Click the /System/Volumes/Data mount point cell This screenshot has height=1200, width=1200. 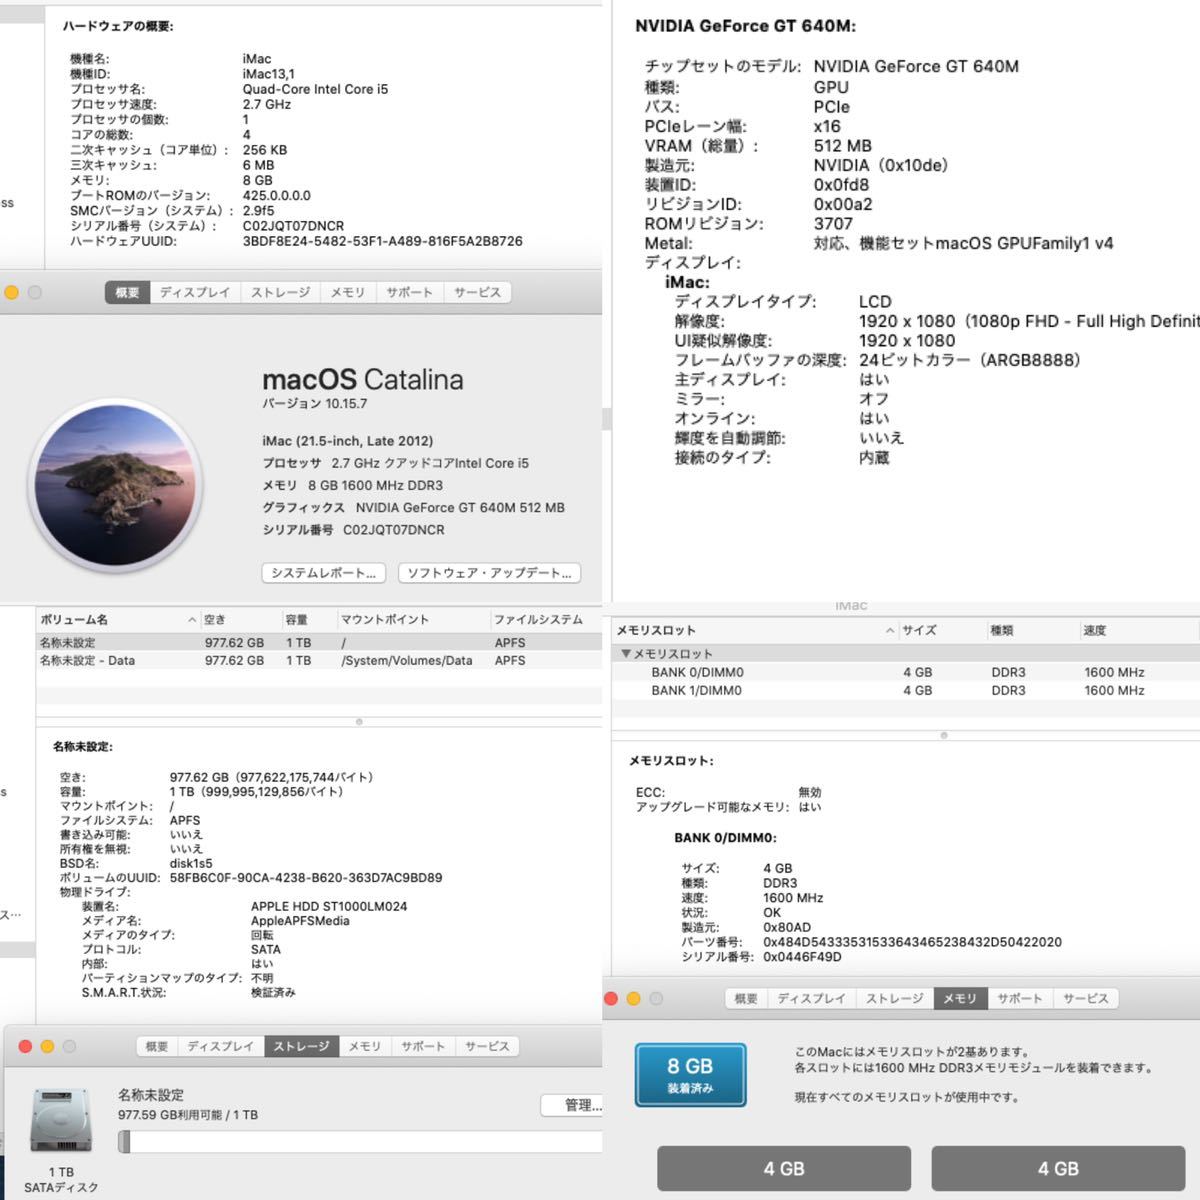click(407, 661)
